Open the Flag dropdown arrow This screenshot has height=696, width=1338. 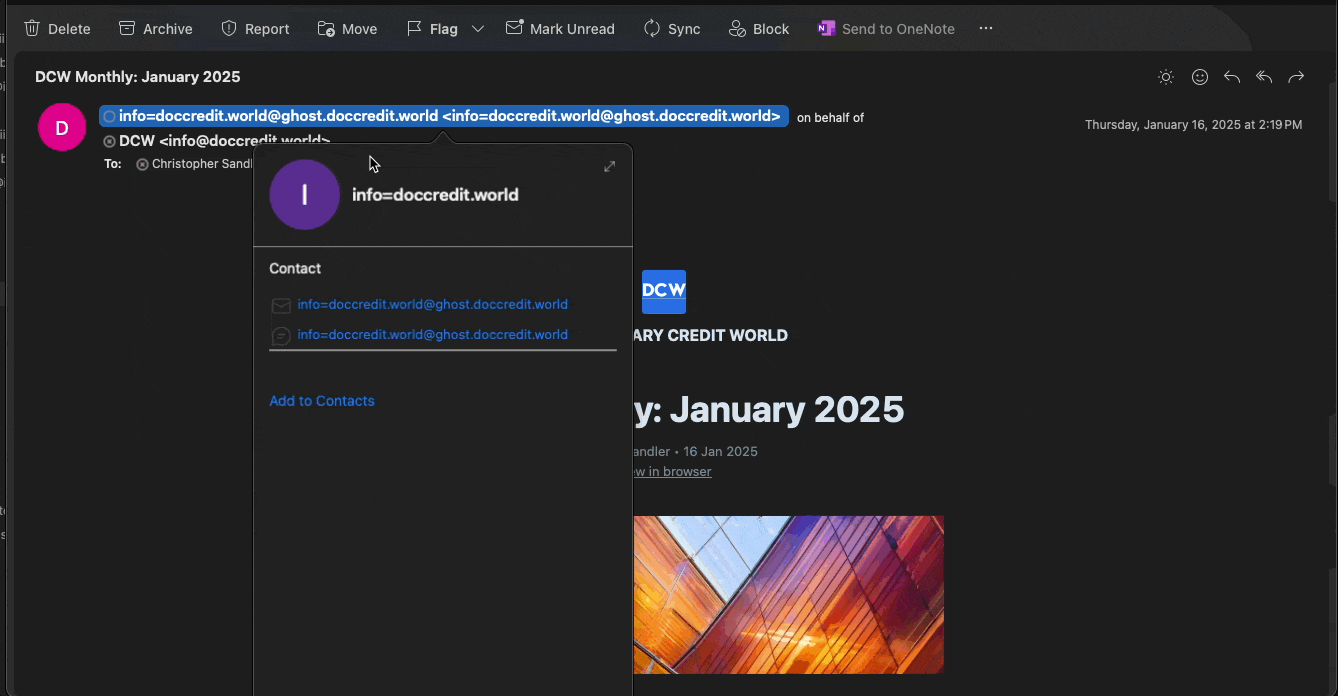pyautogui.click(x=478, y=29)
